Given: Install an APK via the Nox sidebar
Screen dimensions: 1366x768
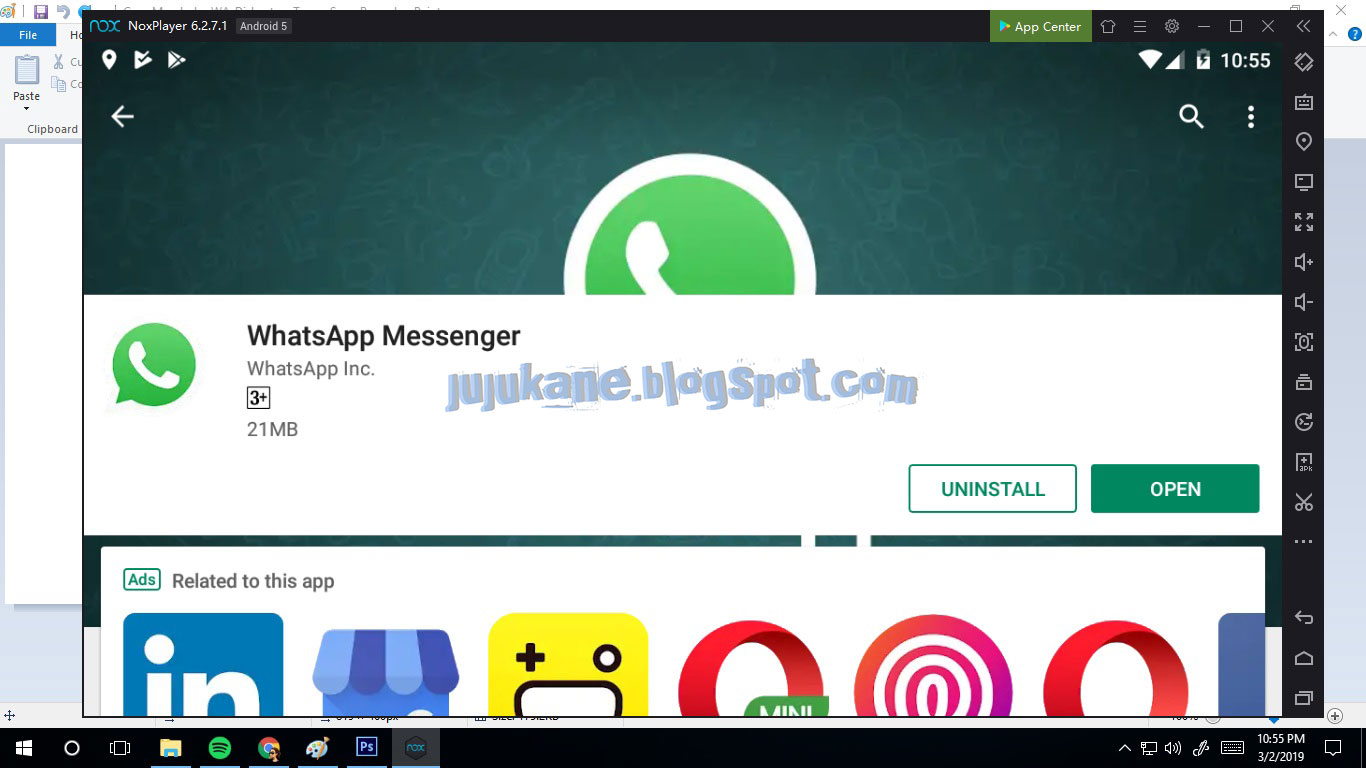Looking at the screenshot, I should click(x=1304, y=462).
